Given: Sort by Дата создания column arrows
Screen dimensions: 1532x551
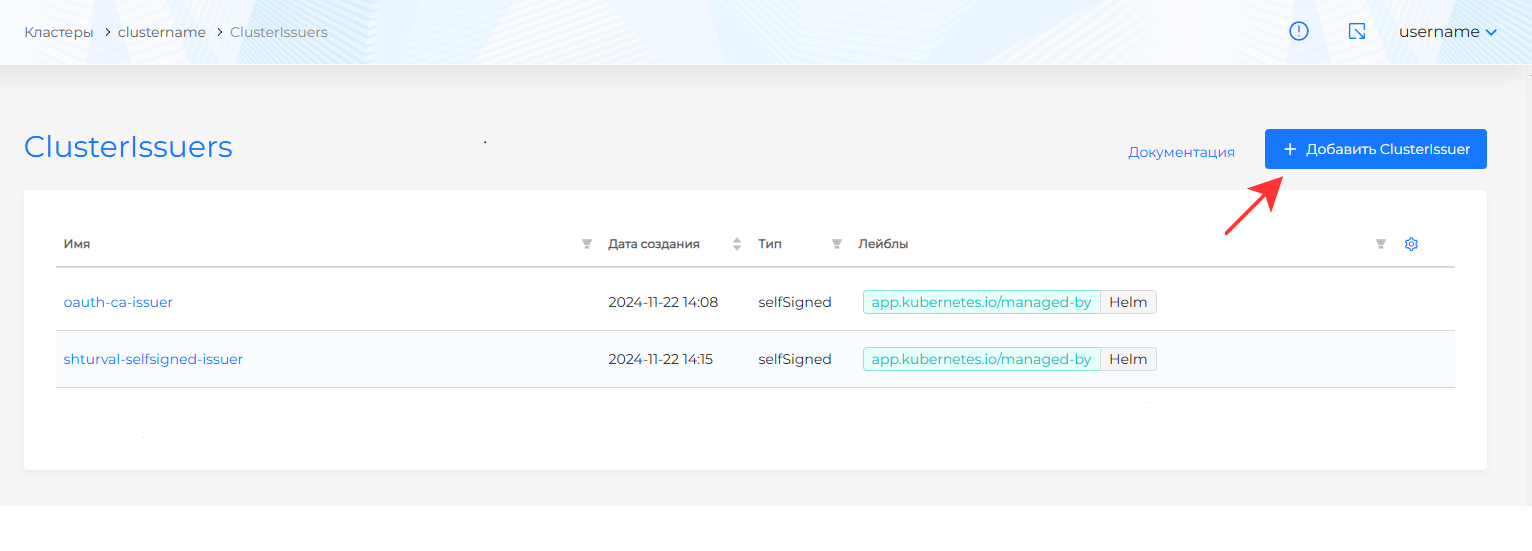Looking at the screenshot, I should click(737, 244).
